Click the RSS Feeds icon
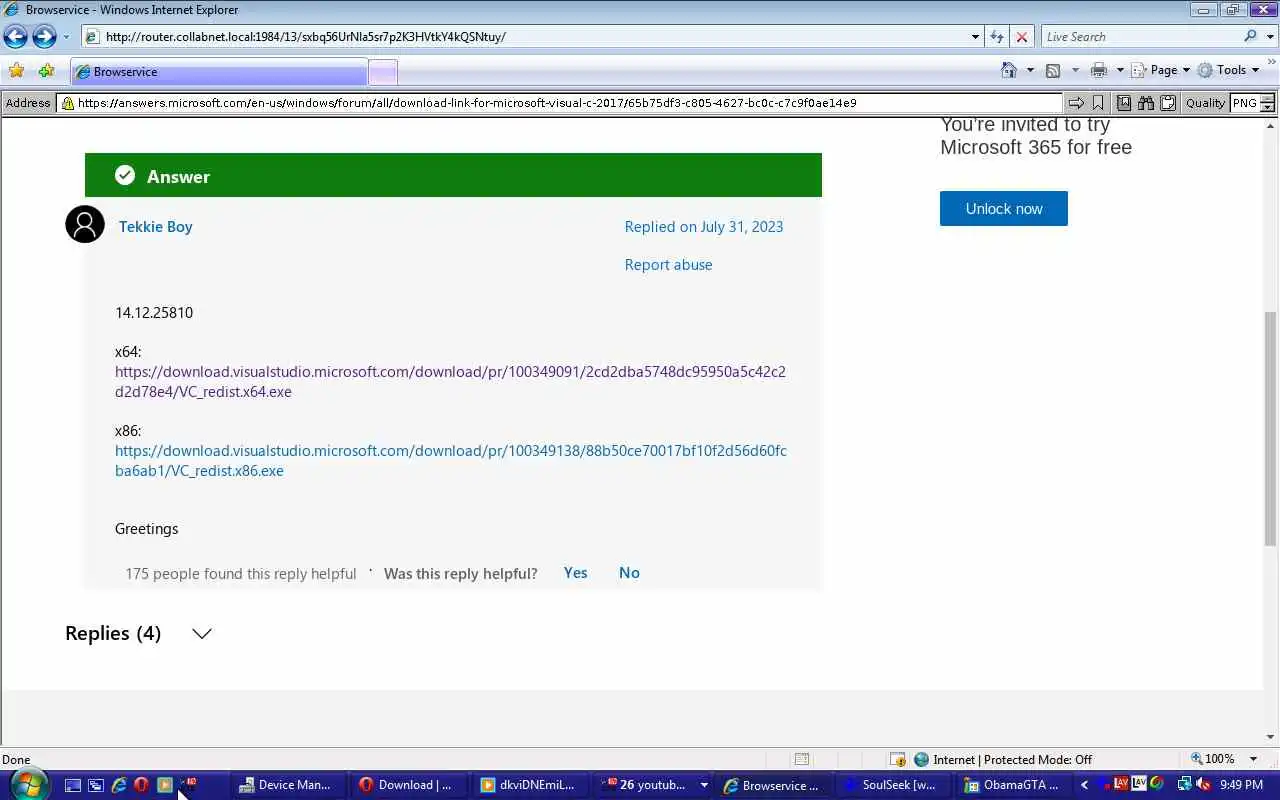1280x800 pixels. coord(1053,70)
